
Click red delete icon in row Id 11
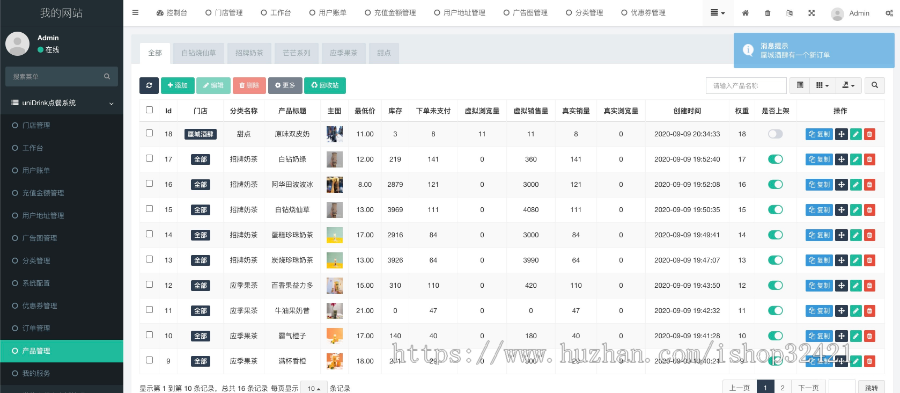pos(870,310)
